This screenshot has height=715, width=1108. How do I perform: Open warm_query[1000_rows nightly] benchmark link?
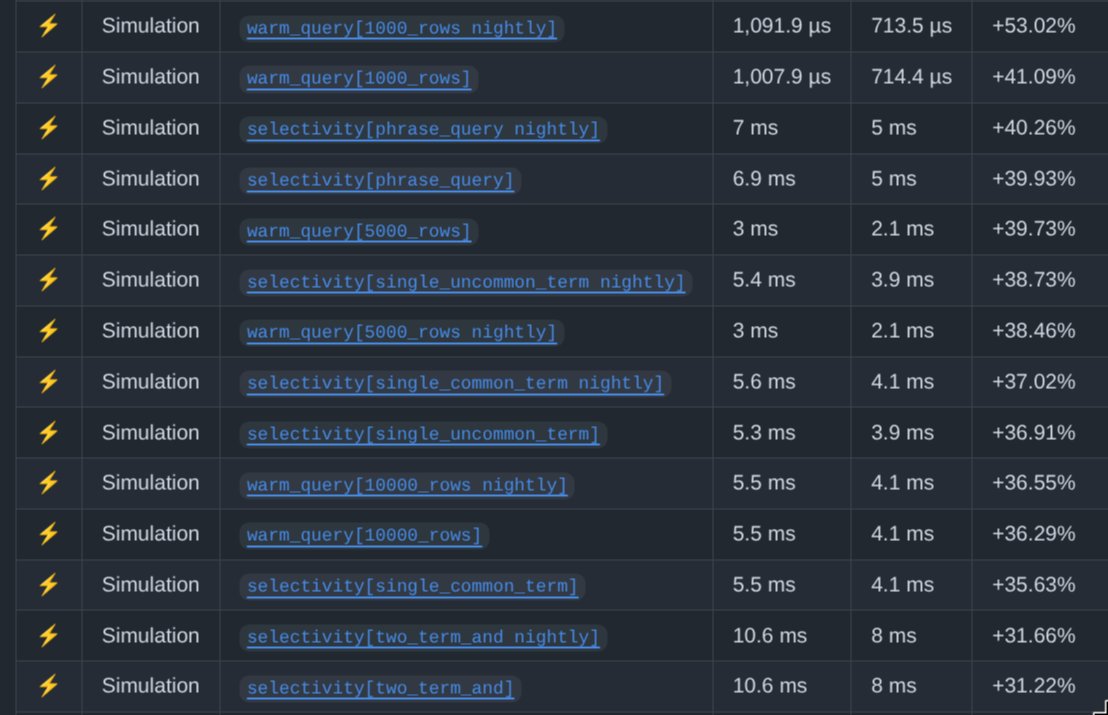click(x=401, y=28)
